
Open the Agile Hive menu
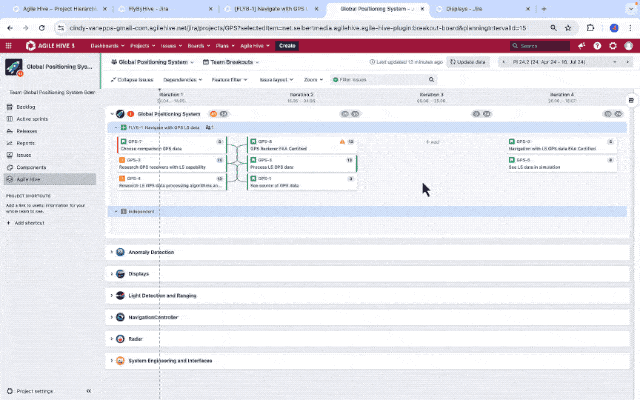255,46
